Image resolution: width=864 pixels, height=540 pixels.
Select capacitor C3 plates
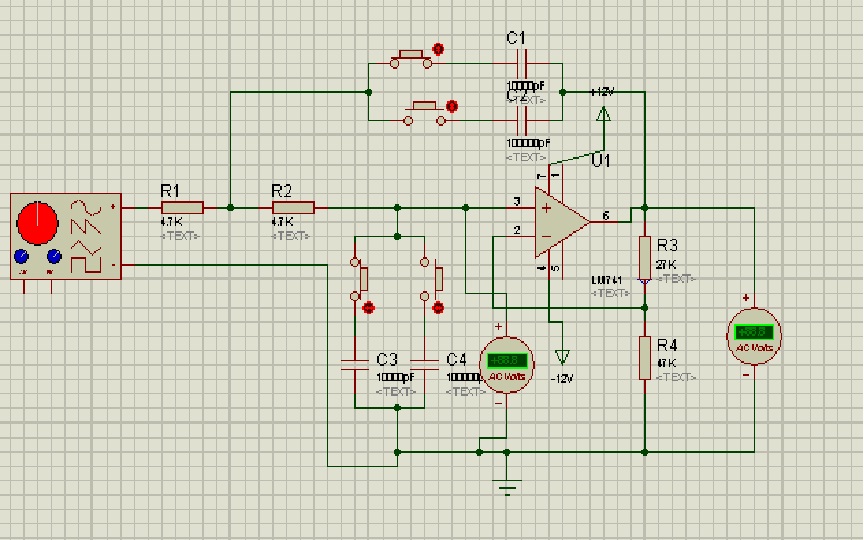pyautogui.click(x=355, y=364)
